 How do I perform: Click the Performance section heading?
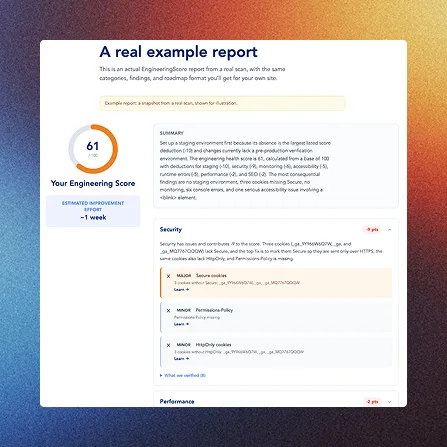click(x=177, y=401)
